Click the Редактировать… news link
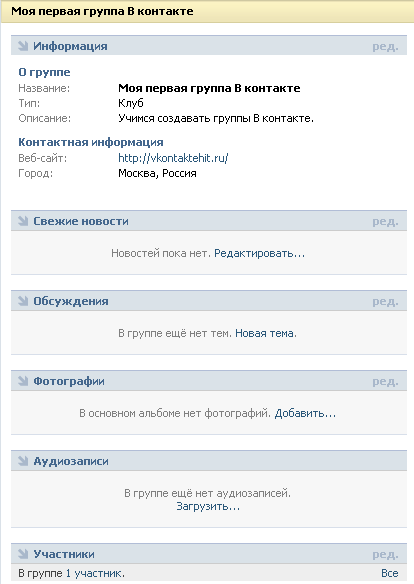The height and width of the screenshot is (584, 414). point(259,253)
